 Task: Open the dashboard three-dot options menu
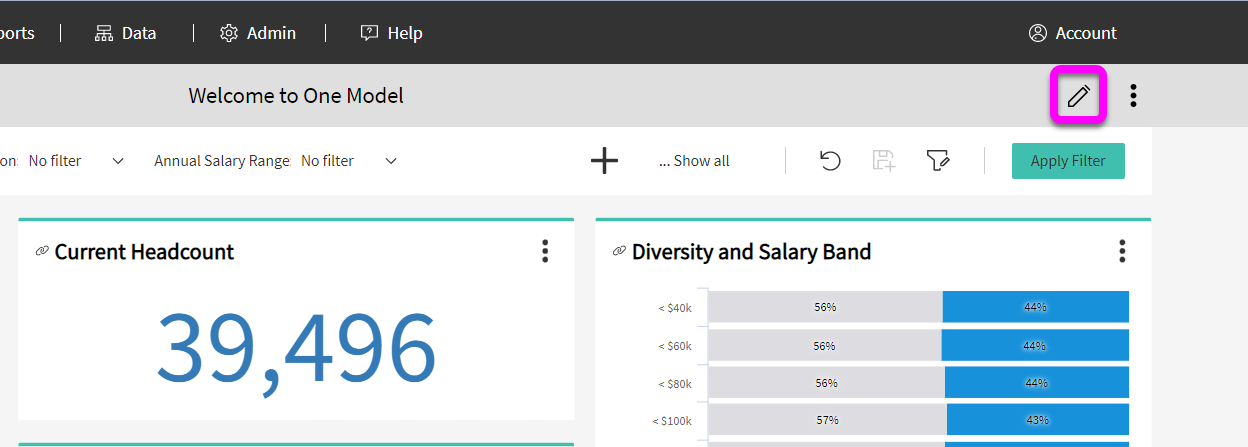(1133, 96)
